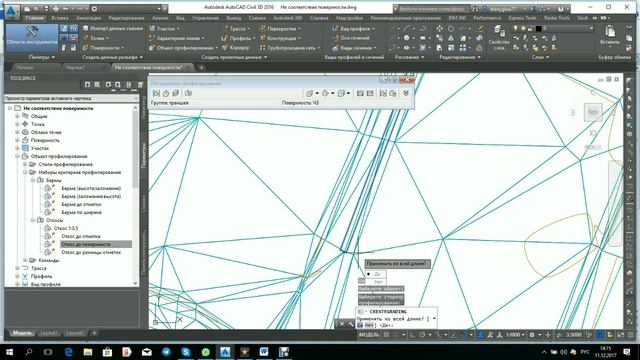
Task: Open Объект профилирования ribbon dropdown
Action: click(183, 48)
